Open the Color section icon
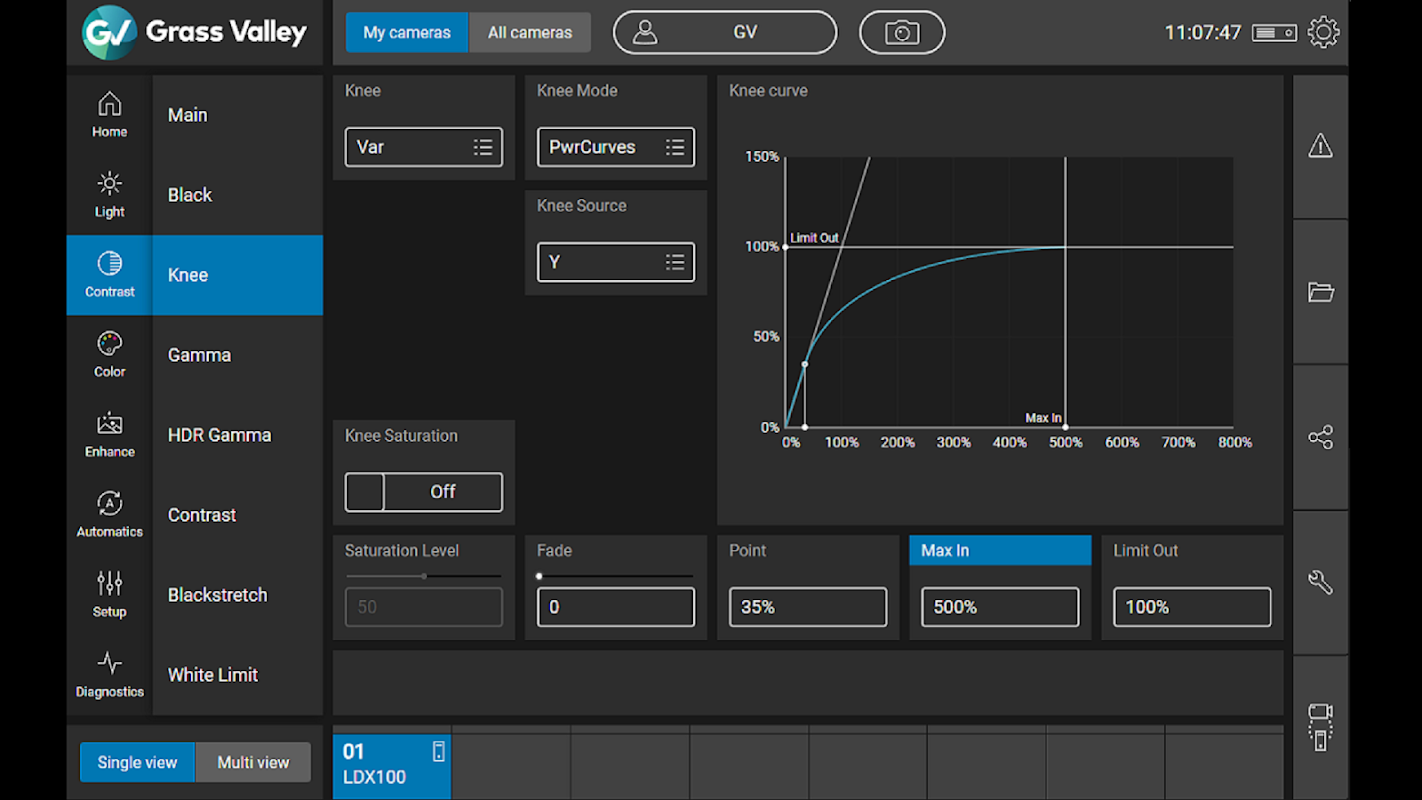1422x800 pixels. point(109,355)
